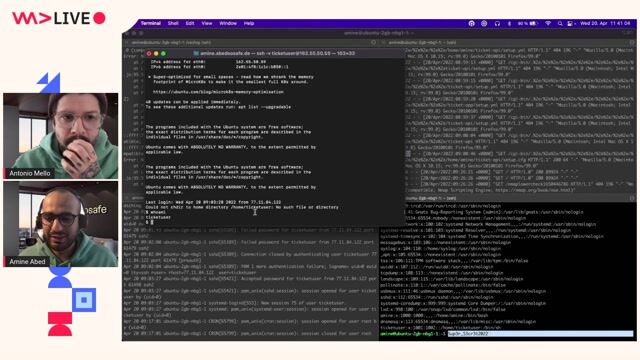Select the right background terminal pane tab
The height and width of the screenshot is (360, 640).
(x=422, y=42)
